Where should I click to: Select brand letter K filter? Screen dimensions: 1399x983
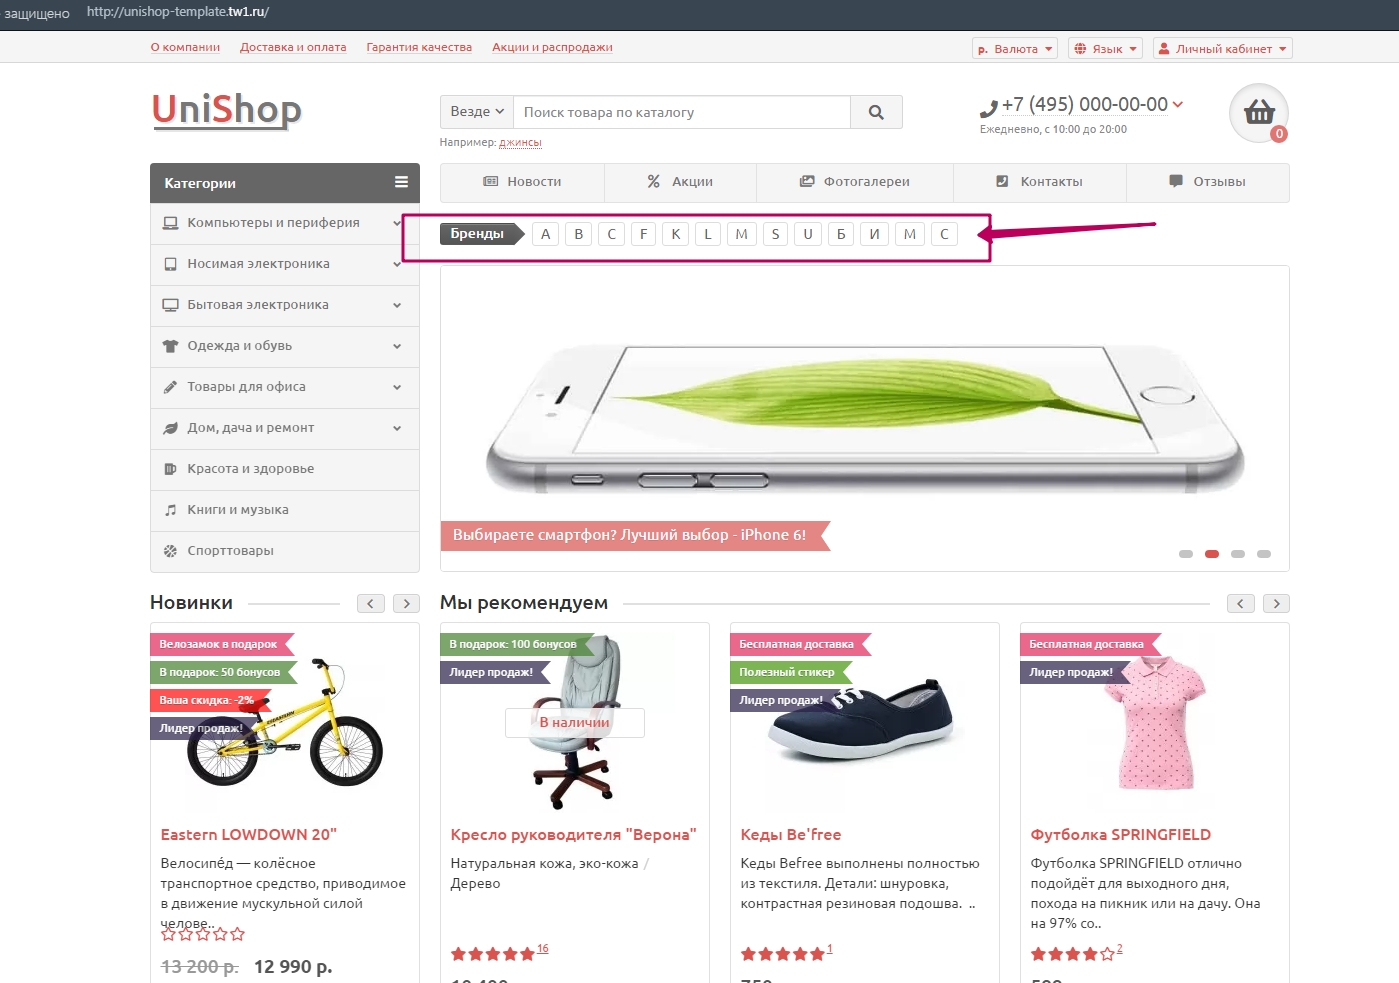point(676,234)
